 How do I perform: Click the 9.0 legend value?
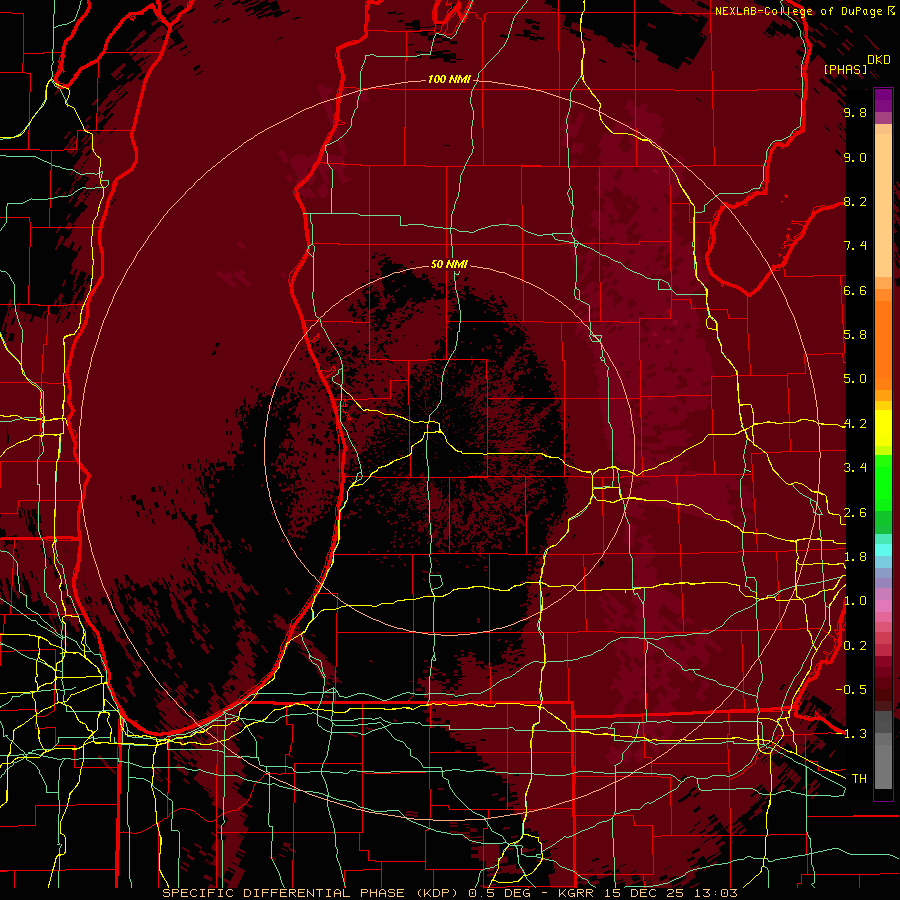click(855, 157)
